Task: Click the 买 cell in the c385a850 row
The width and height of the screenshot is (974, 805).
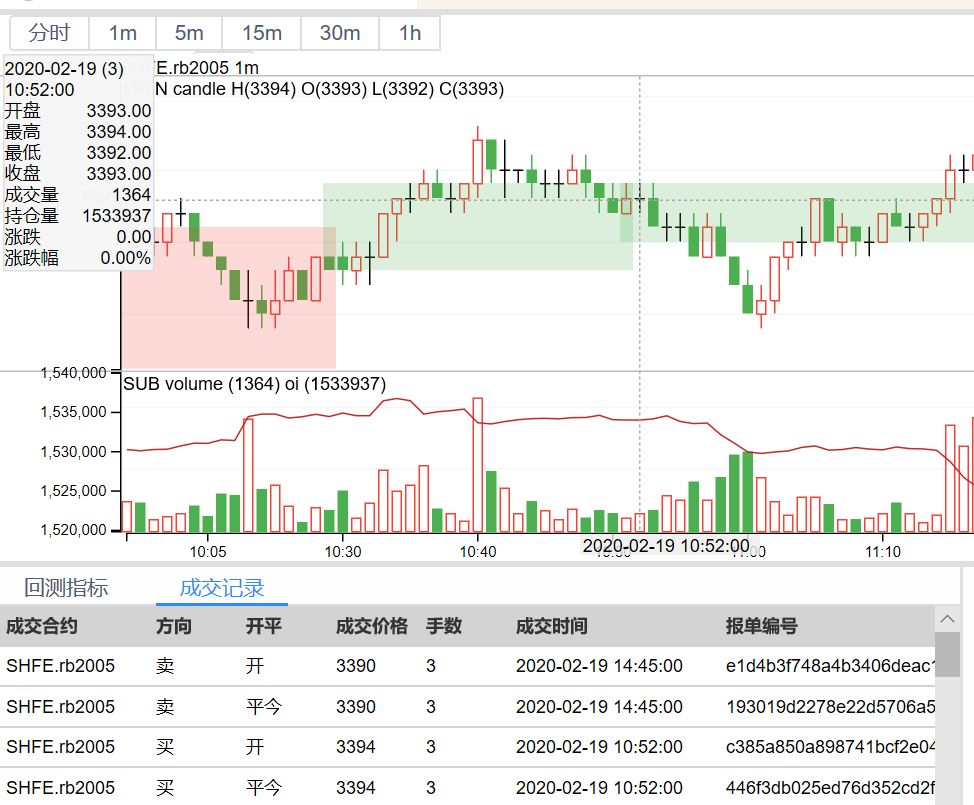Action: [165, 747]
